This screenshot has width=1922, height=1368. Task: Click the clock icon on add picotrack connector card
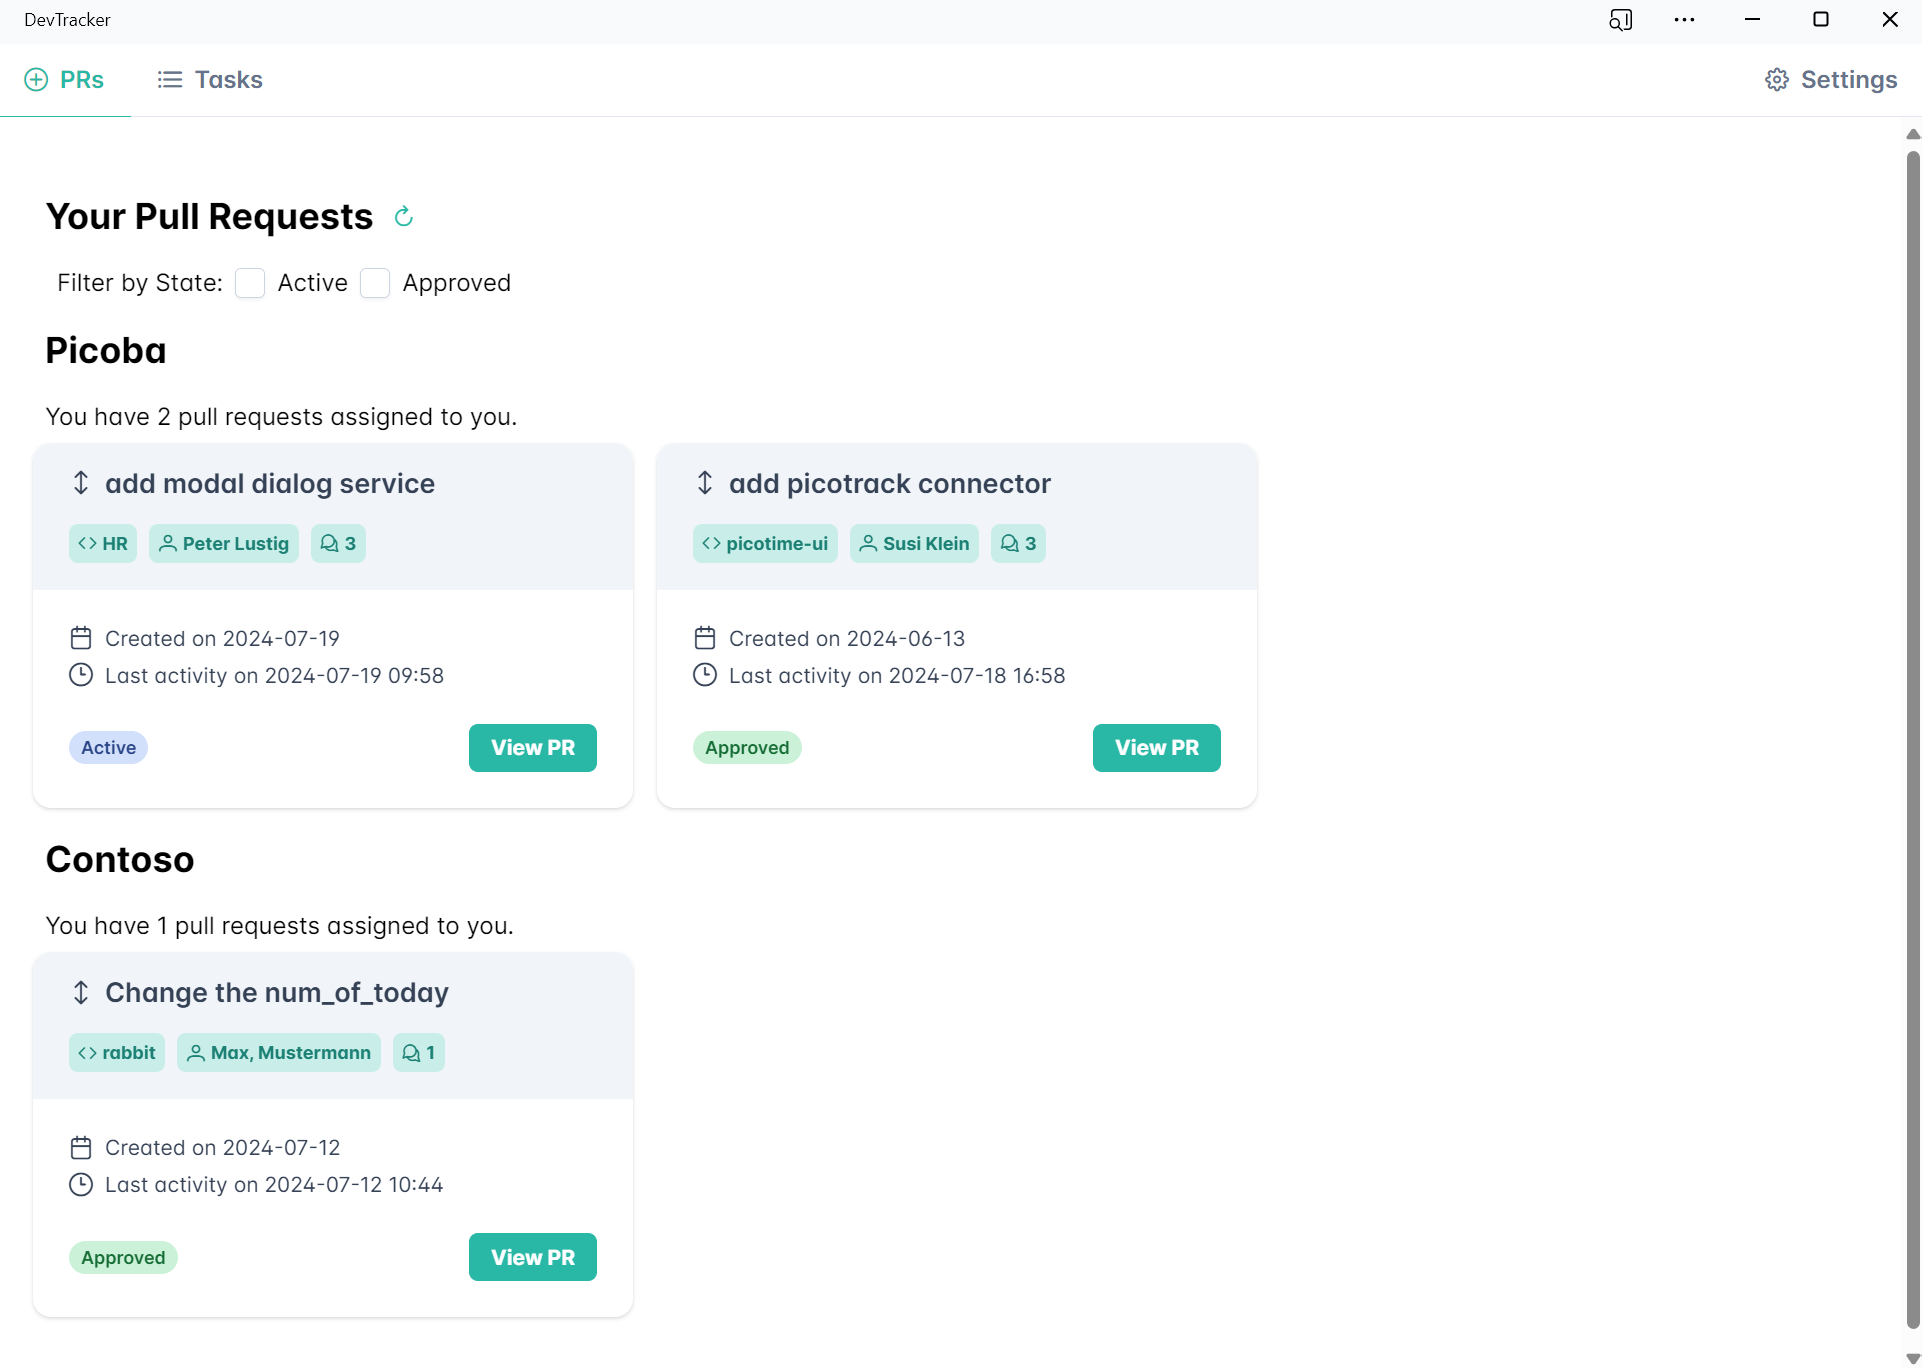(x=705, y=675)
